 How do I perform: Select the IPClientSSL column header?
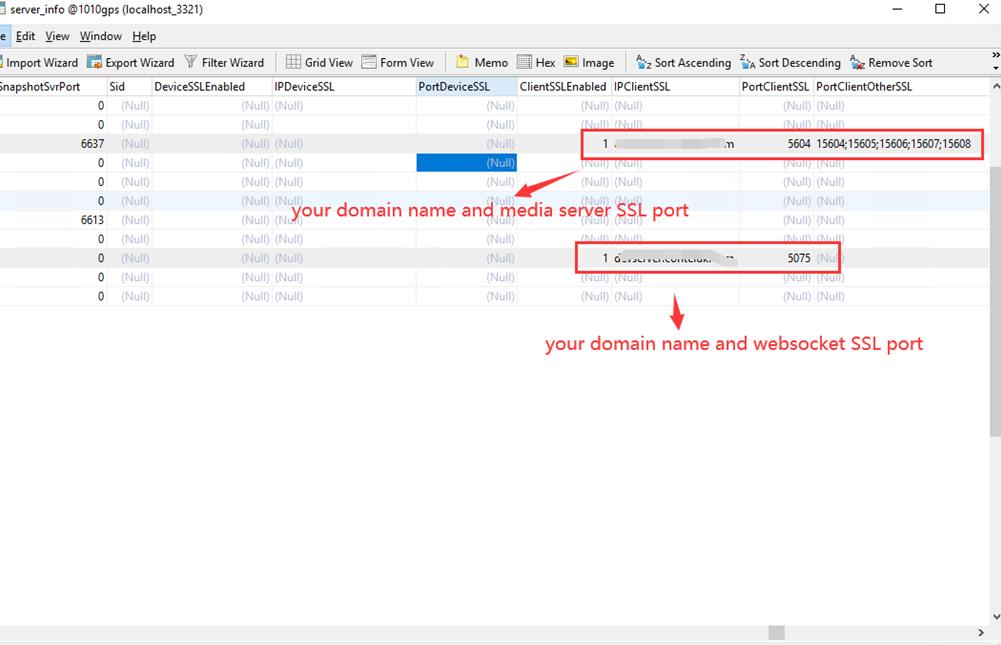click(x=675, y=87)
